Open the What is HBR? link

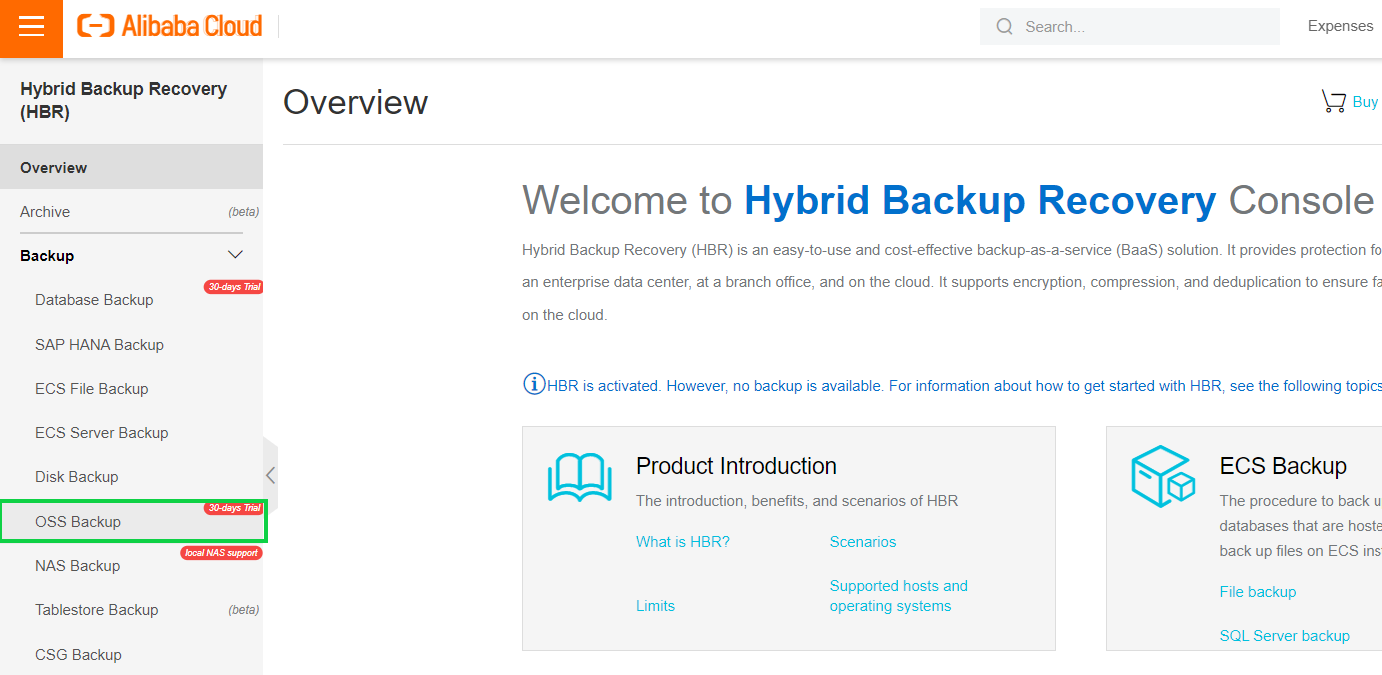[683, 541]
